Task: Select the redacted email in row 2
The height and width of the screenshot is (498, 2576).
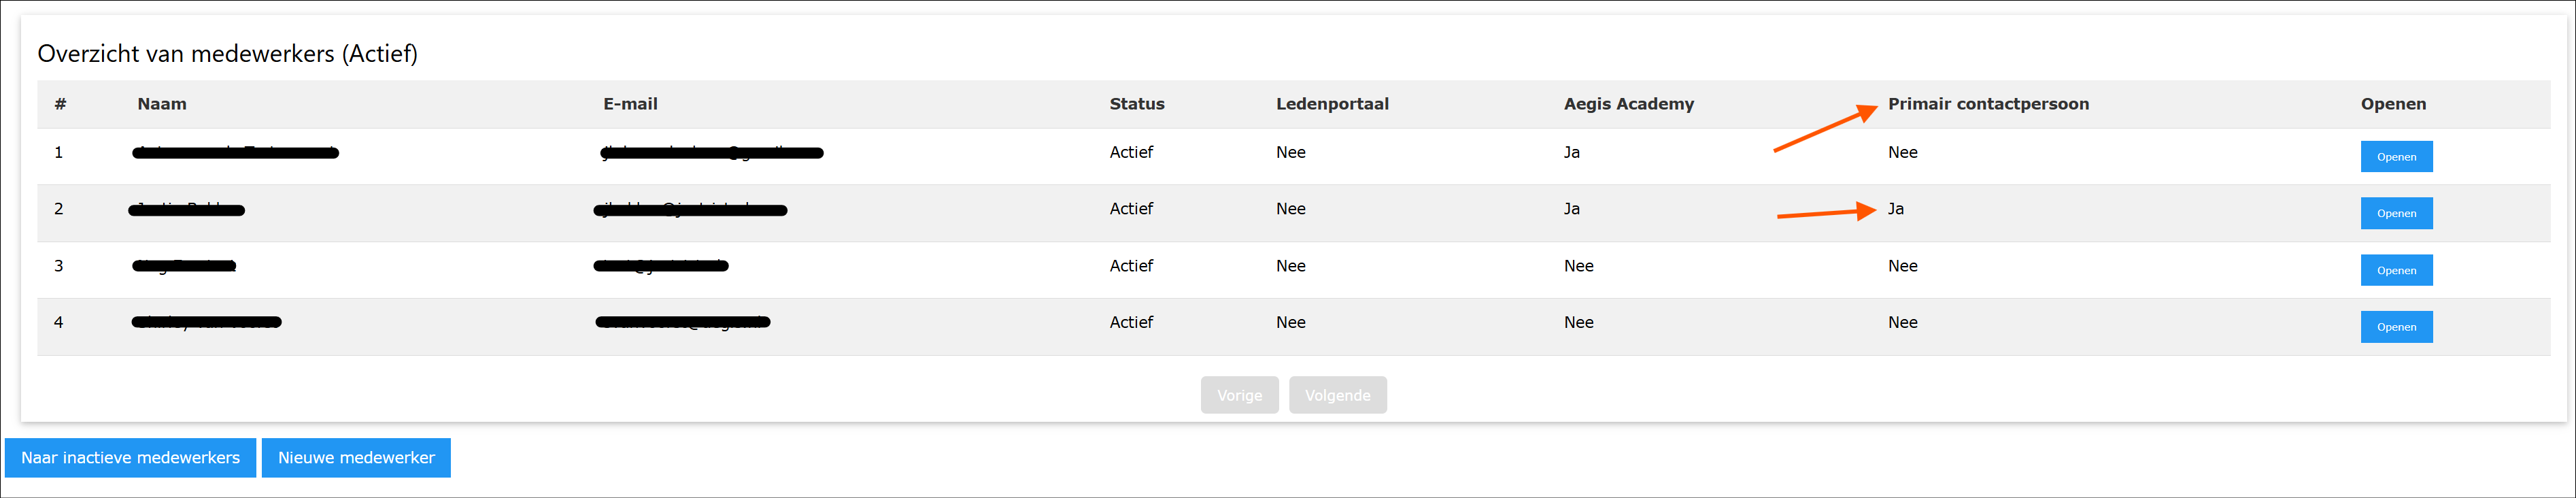Action: click(691, 209)
